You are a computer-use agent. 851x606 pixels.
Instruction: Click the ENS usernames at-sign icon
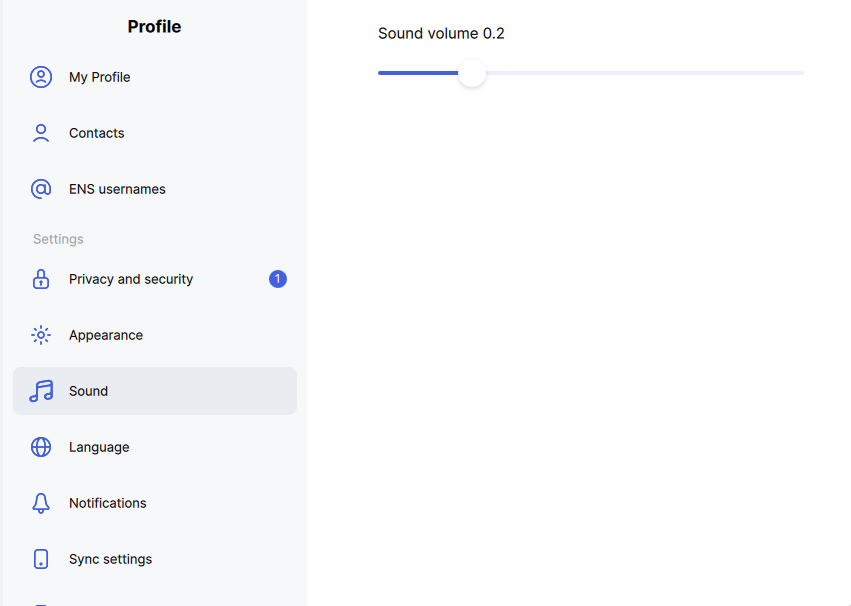(41, 189)
